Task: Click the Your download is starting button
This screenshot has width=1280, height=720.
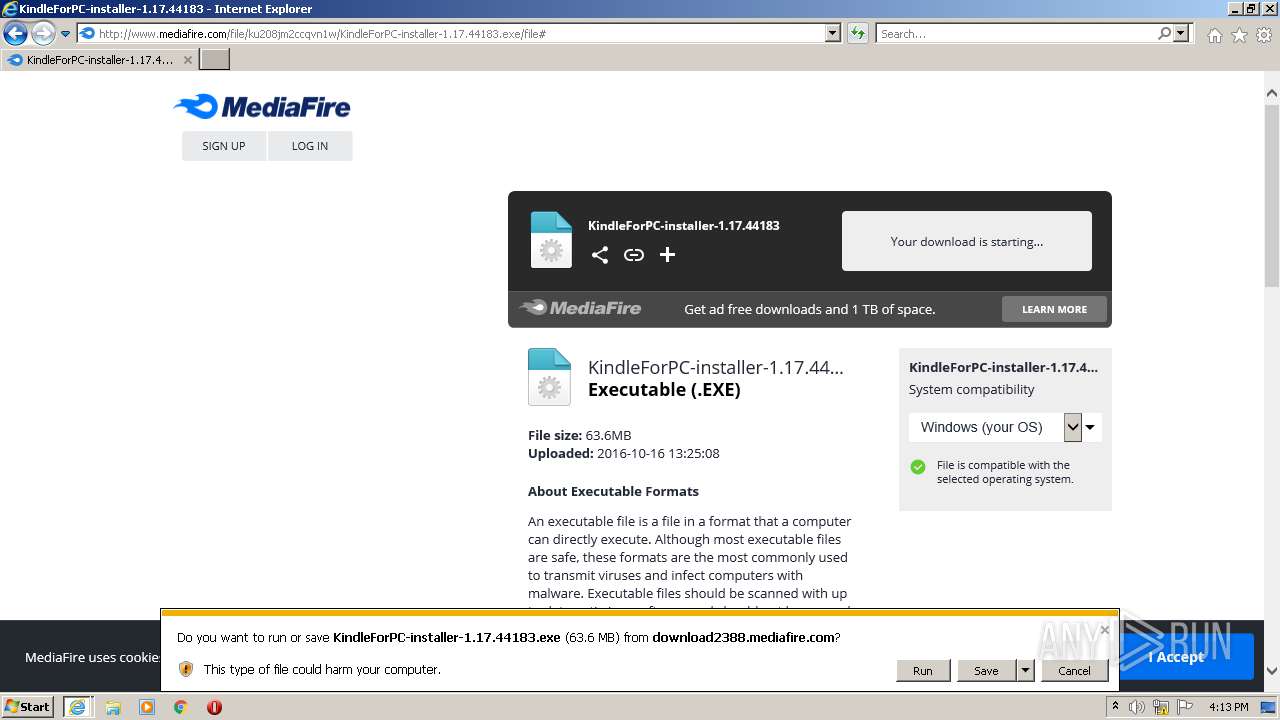Action: (967, 241)
